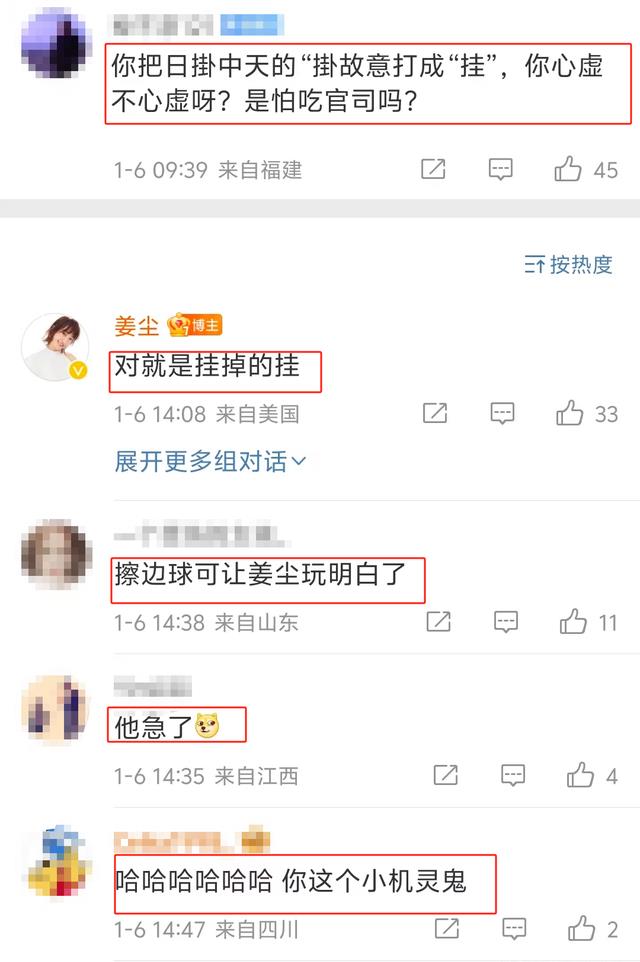640x962 pixels.
Task: View 姜尘's profile avatar photo
Action: click(x=56, y=347)
